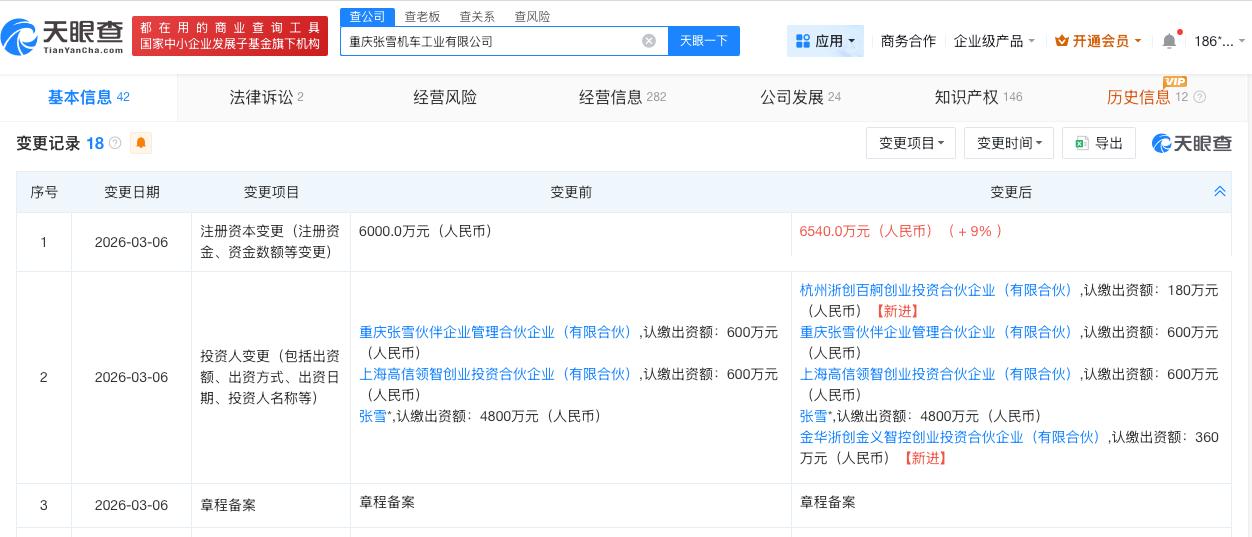Switch to the 知识产权 tab
This screenshot has width=1252, height=537.
(x=978, y=97)
